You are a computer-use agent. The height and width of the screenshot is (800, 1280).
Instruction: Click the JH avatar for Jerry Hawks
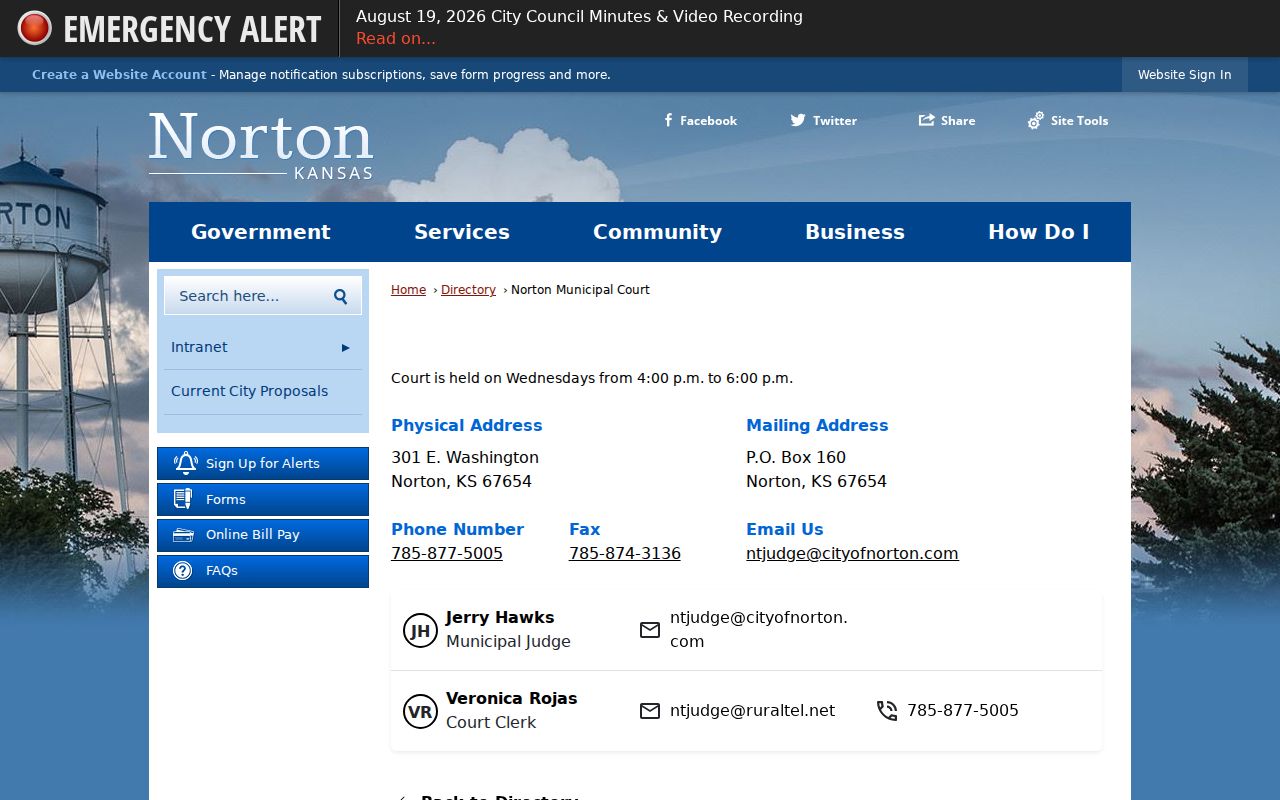(x=420, y=630)
